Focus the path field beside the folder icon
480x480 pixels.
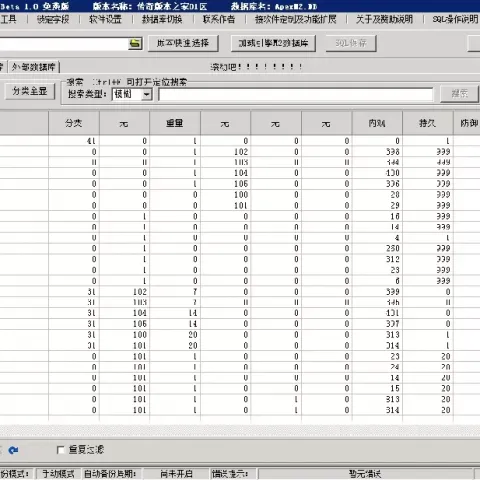(x=63, y=44)
